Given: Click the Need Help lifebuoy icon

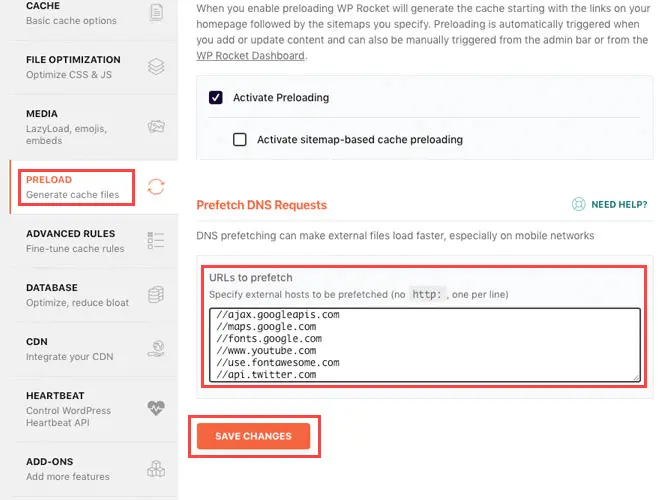Looking at the screenshot, I should (578, 205).
